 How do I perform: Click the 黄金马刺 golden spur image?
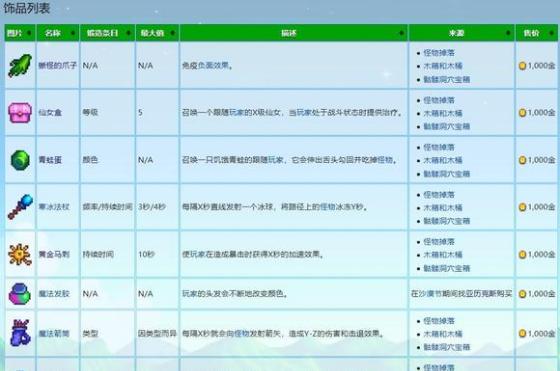click(x=20, y=254)
